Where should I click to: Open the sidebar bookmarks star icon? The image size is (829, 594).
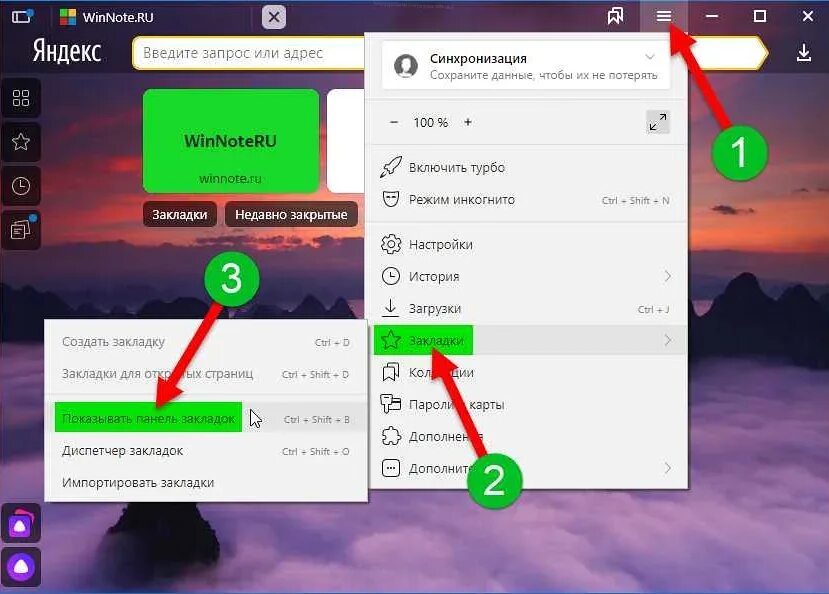tap(21, 142)
